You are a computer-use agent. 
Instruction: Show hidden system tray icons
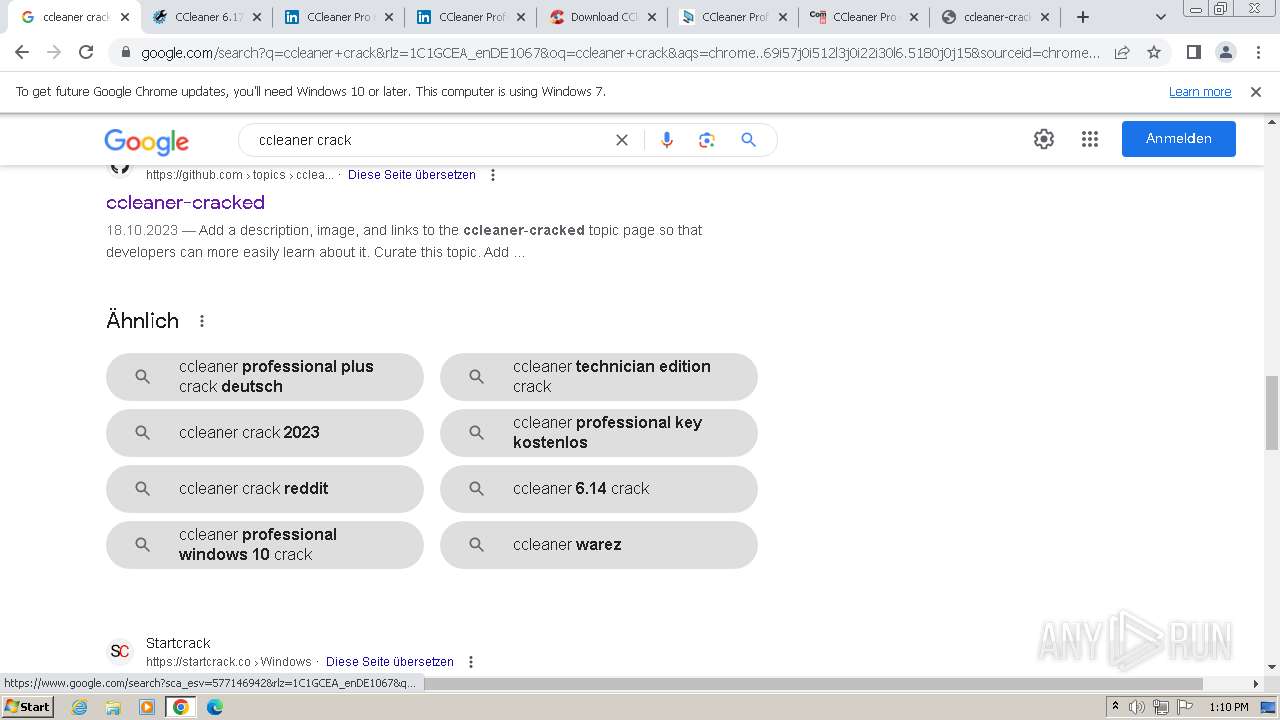1116,707
